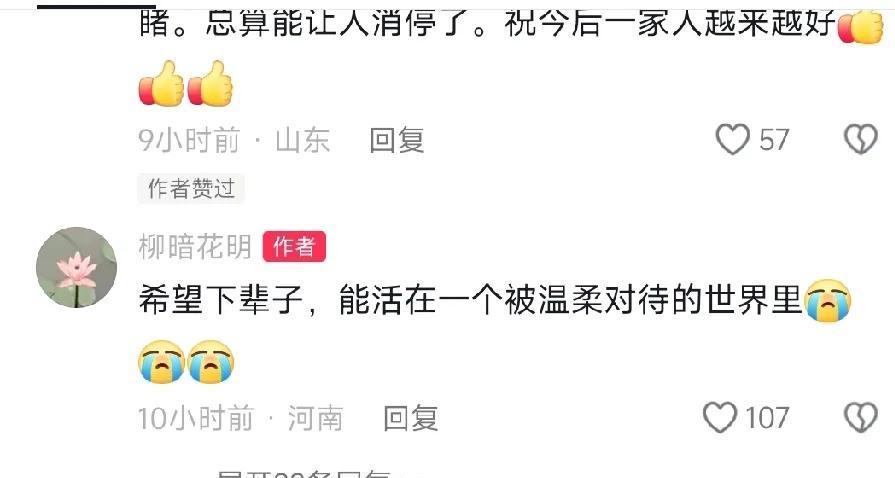Tap the 作者赞过 tag

[x=191, y=188]
